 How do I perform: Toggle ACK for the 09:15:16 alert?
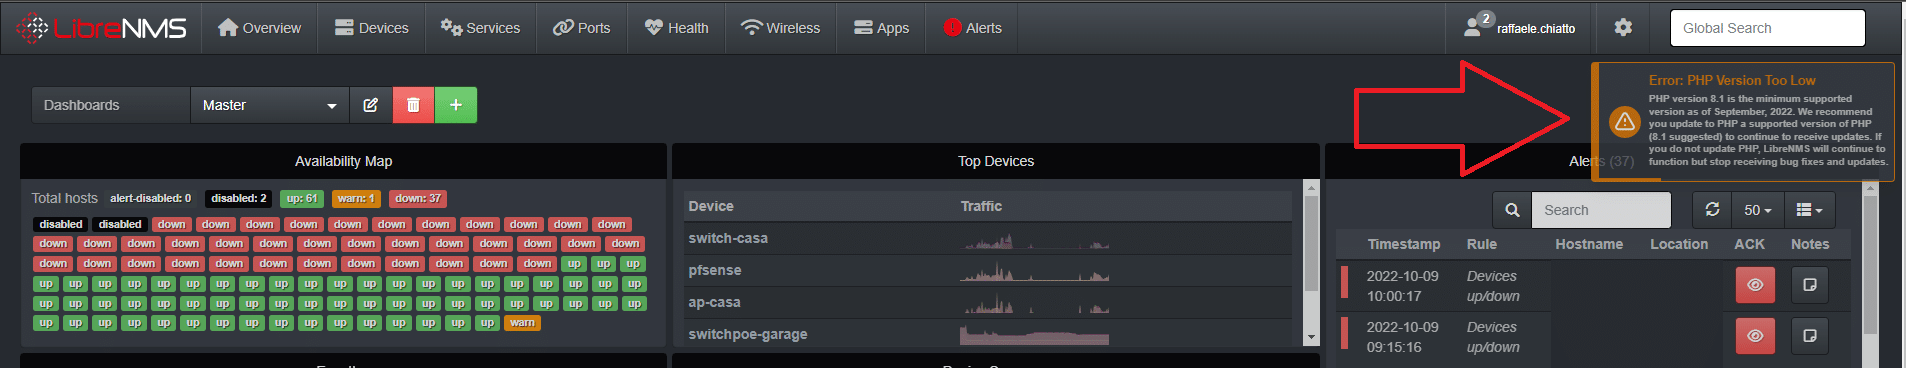[x=1755, y=336]
